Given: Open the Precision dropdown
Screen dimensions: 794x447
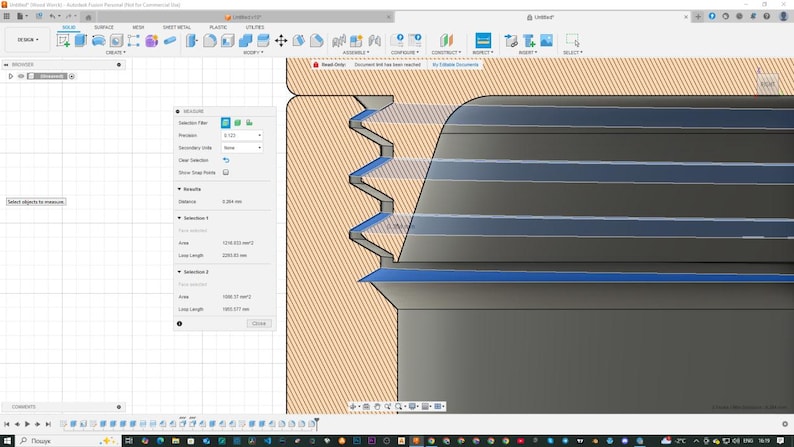Looking at the screenshot, I should point(242,135).
